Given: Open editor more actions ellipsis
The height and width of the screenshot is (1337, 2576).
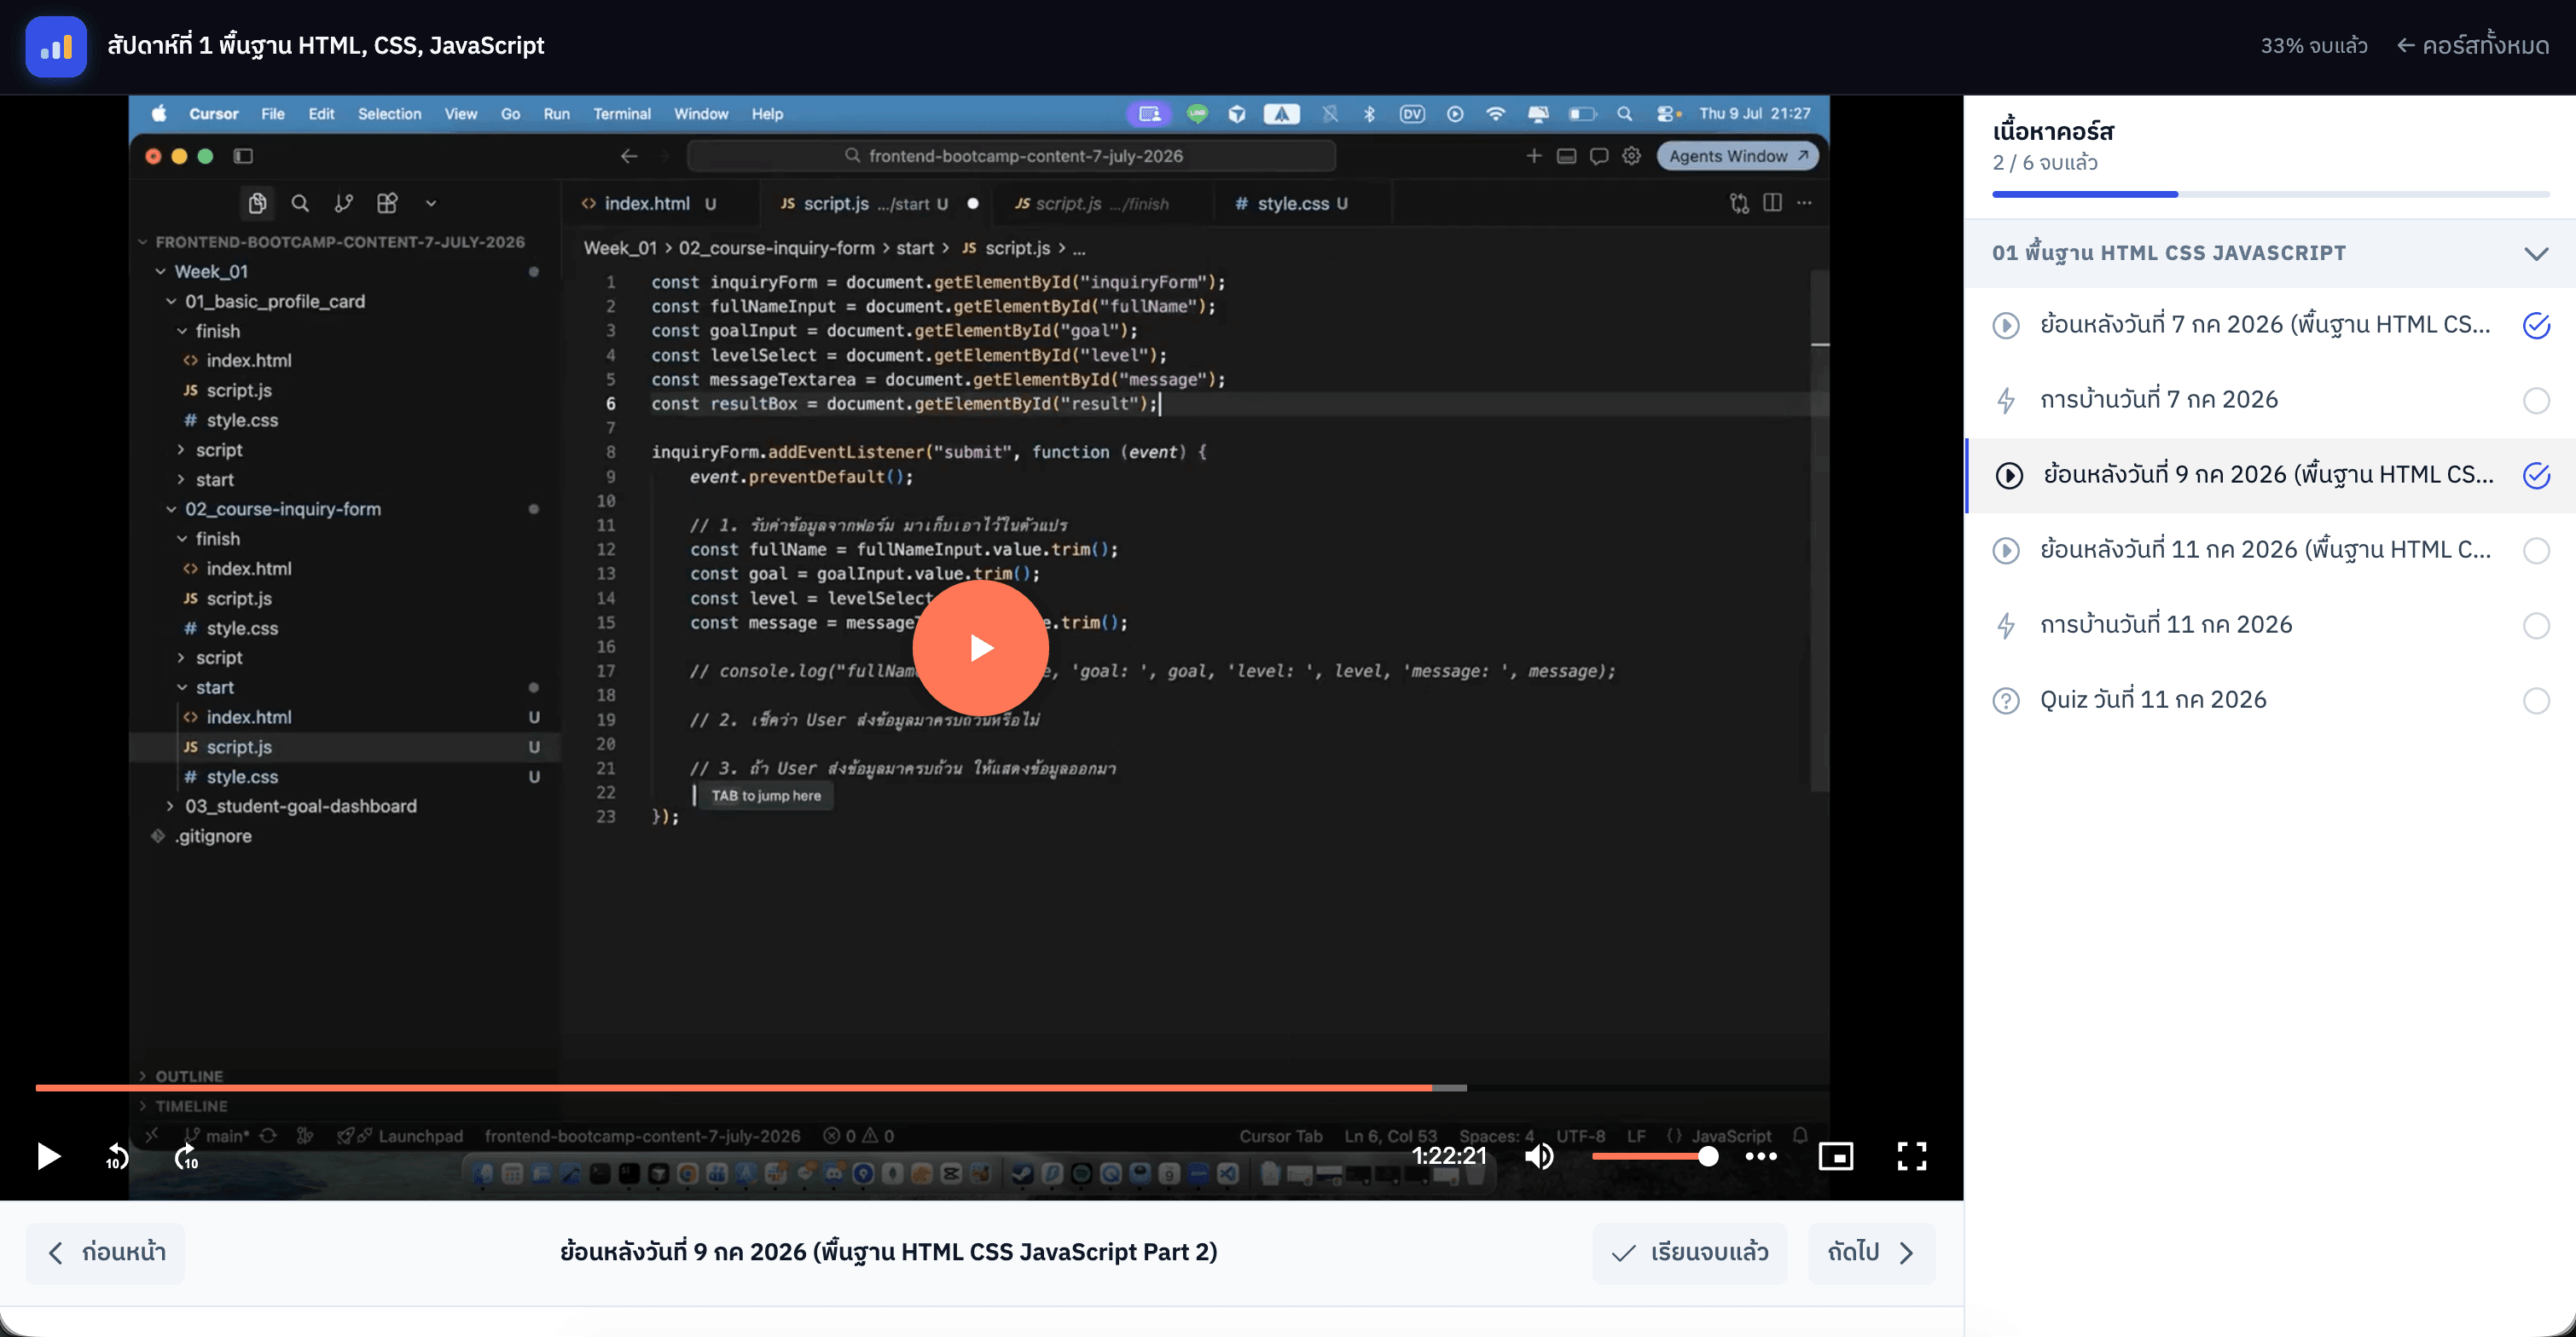Looking at the screenshot, I should 1804,203.
